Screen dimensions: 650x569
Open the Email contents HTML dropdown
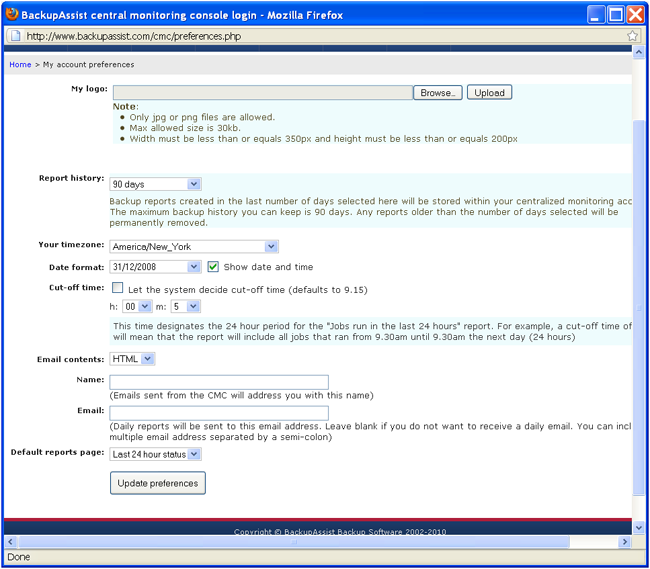tap(132, 359)
